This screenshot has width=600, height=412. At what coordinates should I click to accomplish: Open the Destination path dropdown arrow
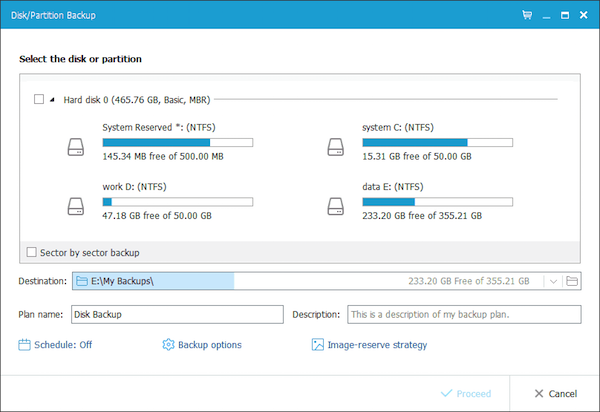point(553,282)
